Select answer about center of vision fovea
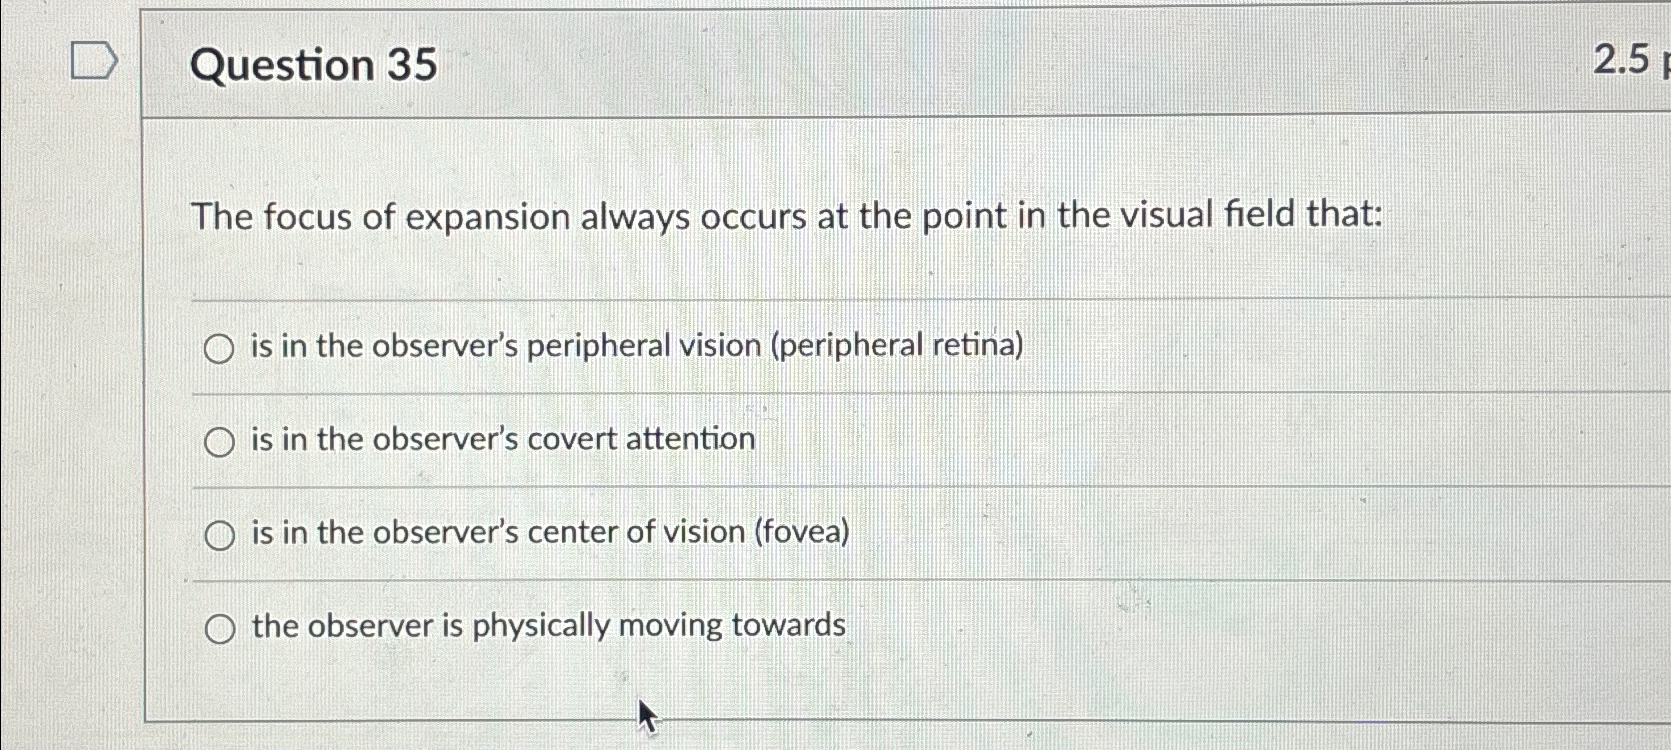Viewport: 1671px width, 750px height. point(218,535)
